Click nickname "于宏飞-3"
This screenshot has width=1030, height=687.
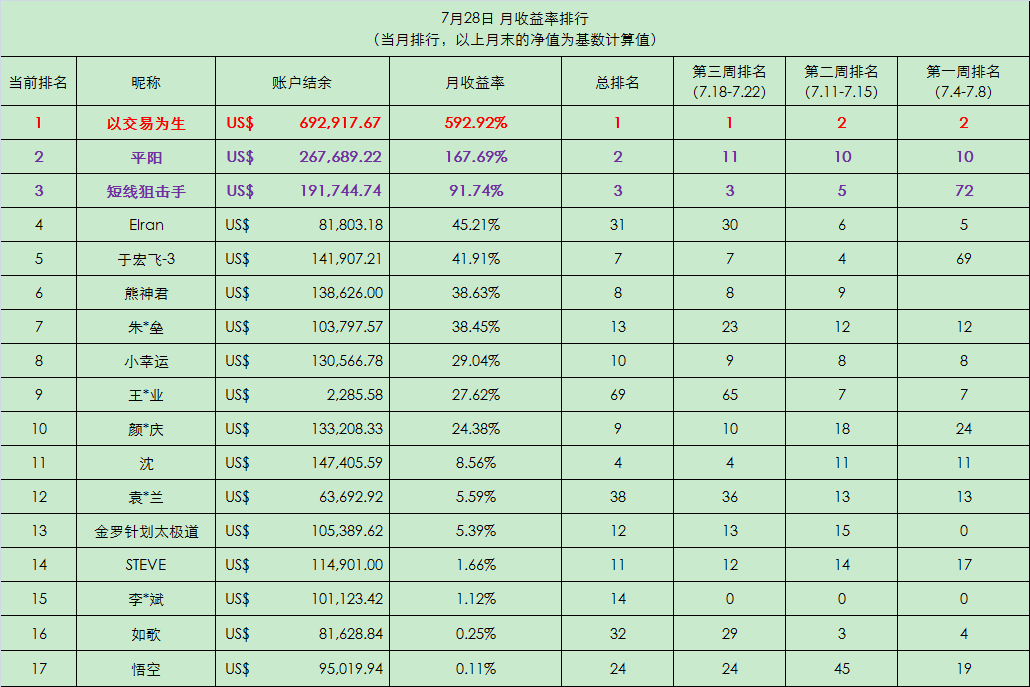click(146, 259)
